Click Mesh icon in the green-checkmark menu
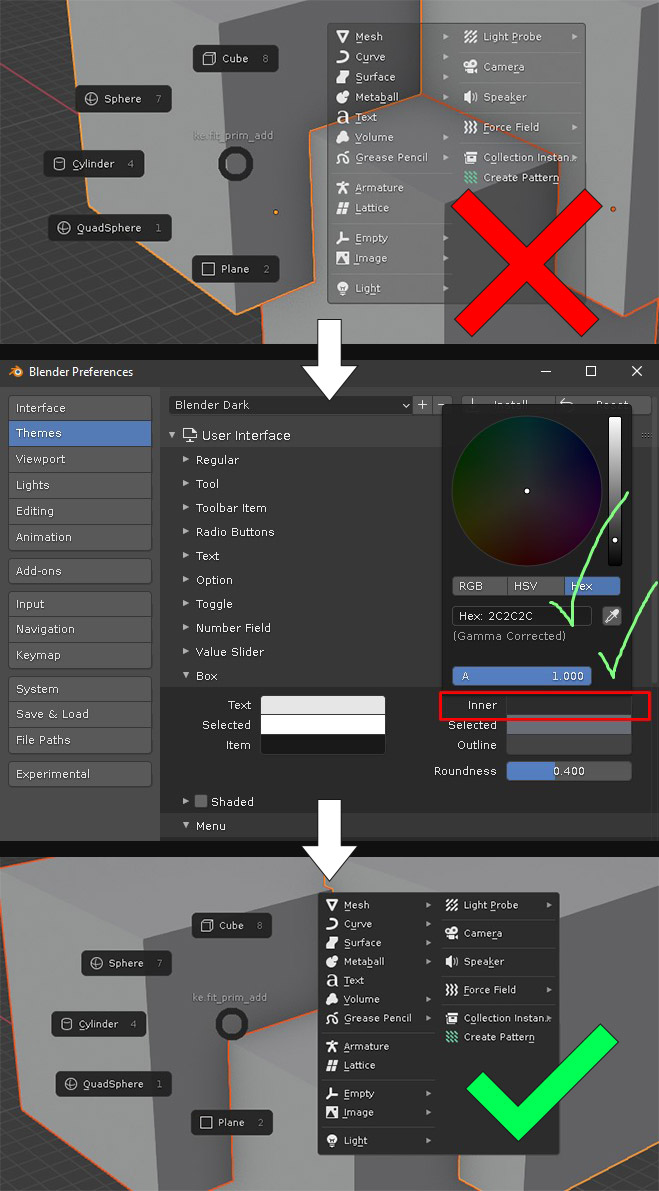 pyautogui.click(x=333, y=905)
